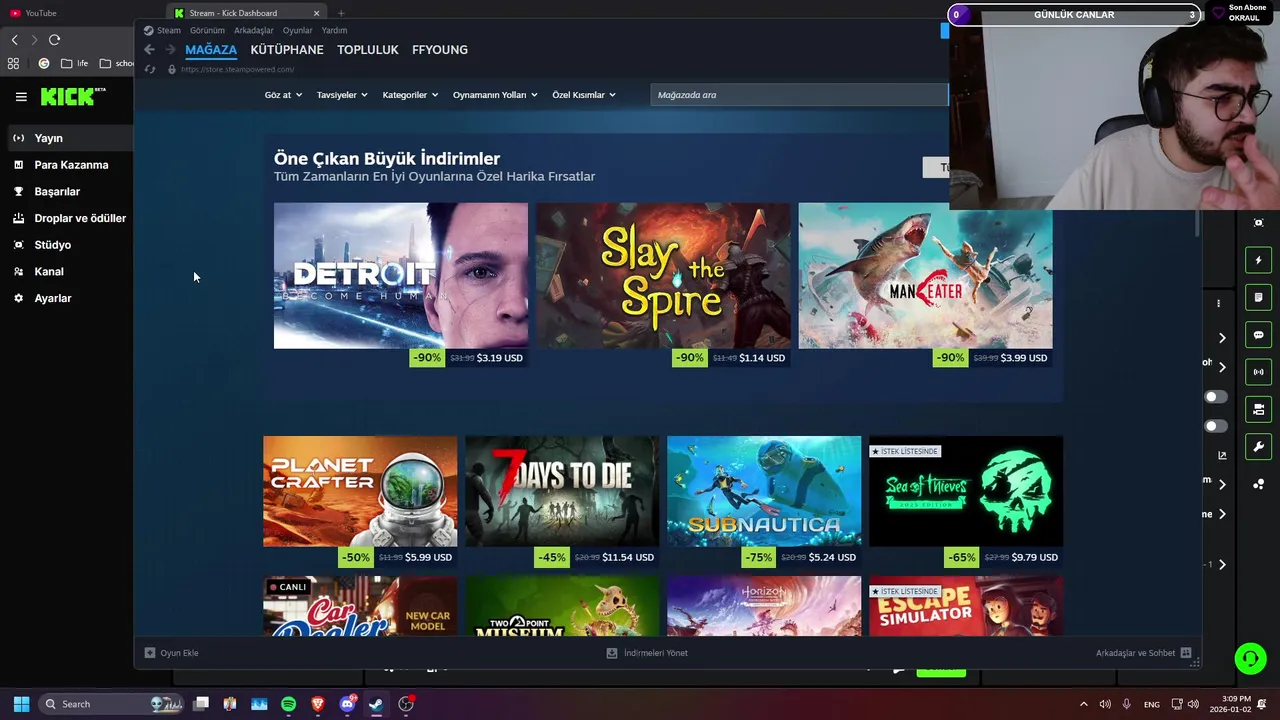Expand Oynamanın Yolları dropdown
Screen dimensions: 1280x720
pyautogui.click(x=495, y=95)
